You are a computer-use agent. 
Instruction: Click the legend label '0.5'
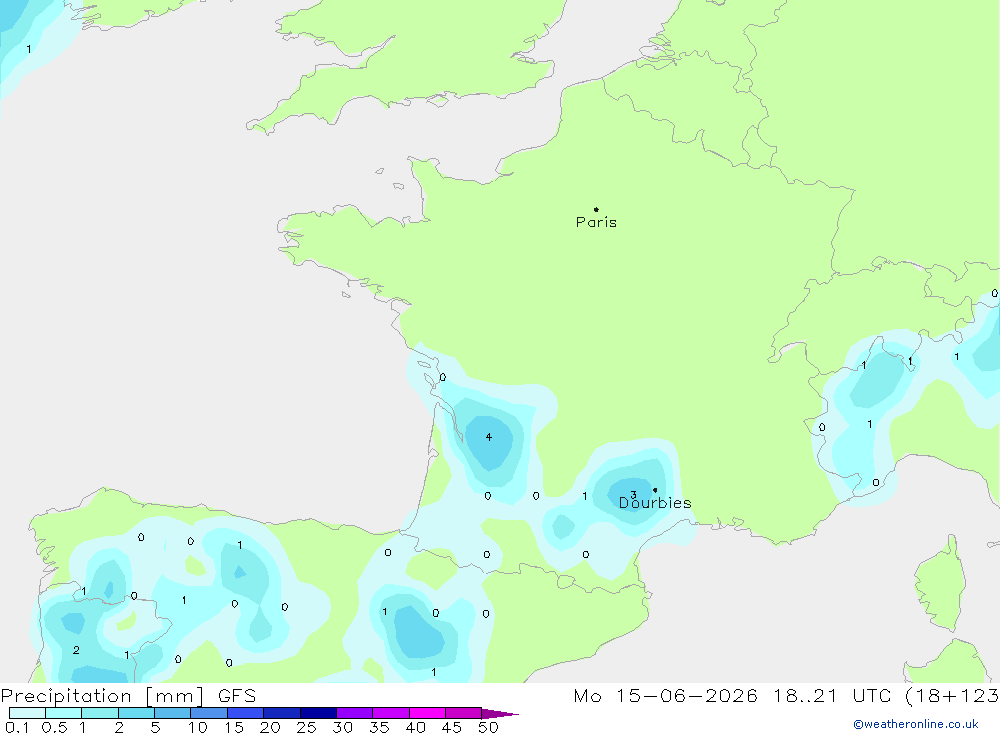[54, 727]
